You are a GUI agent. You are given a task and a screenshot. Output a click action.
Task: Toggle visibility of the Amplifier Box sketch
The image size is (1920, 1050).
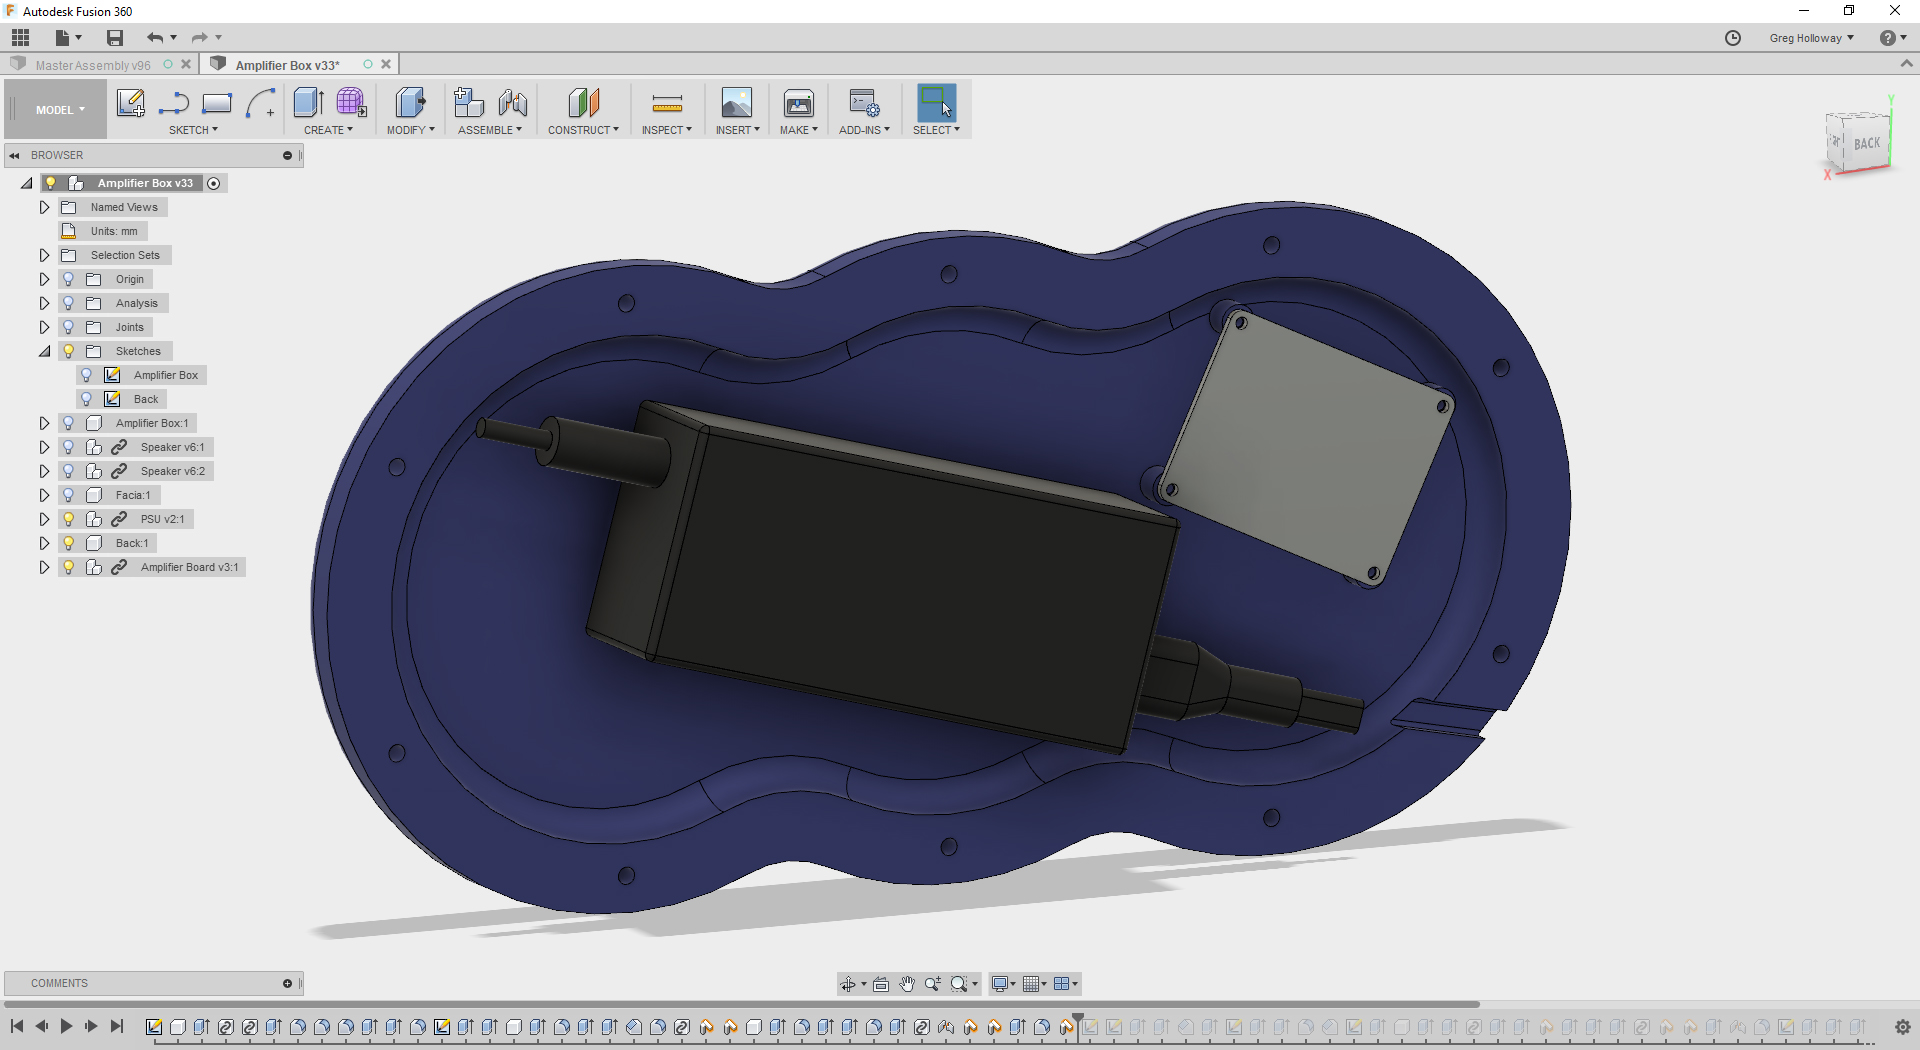[85, 374]
